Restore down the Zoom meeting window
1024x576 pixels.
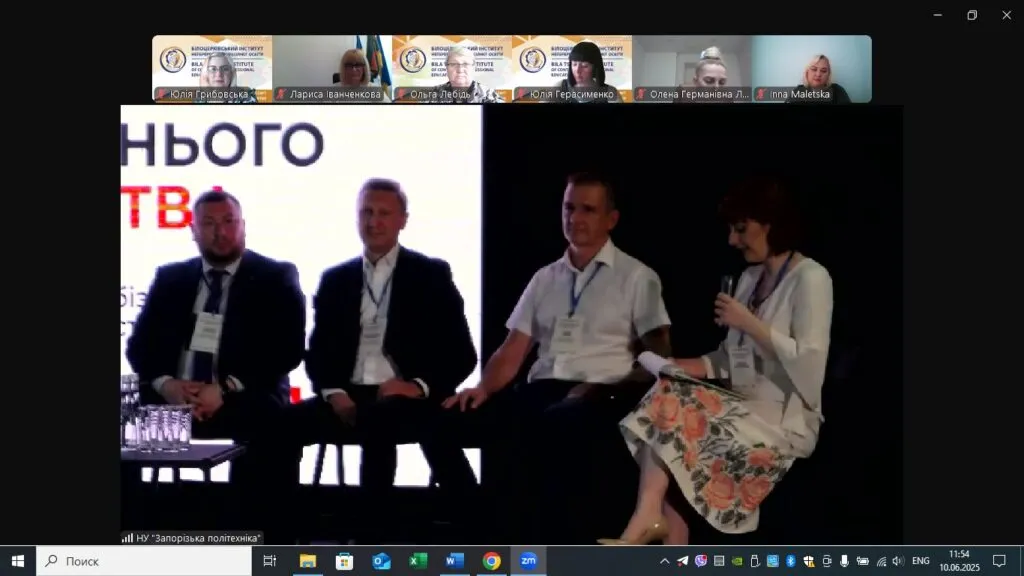(972, 15)
